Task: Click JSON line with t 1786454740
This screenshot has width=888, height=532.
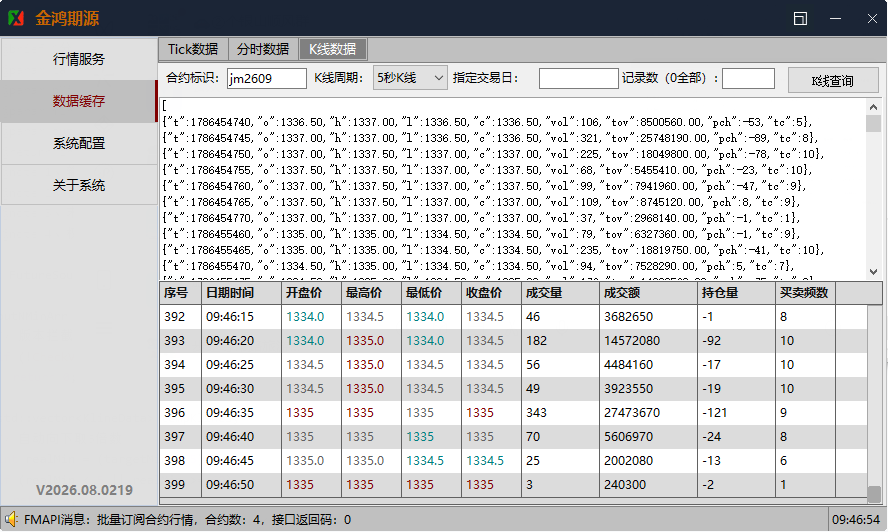Action: [488, 122]
